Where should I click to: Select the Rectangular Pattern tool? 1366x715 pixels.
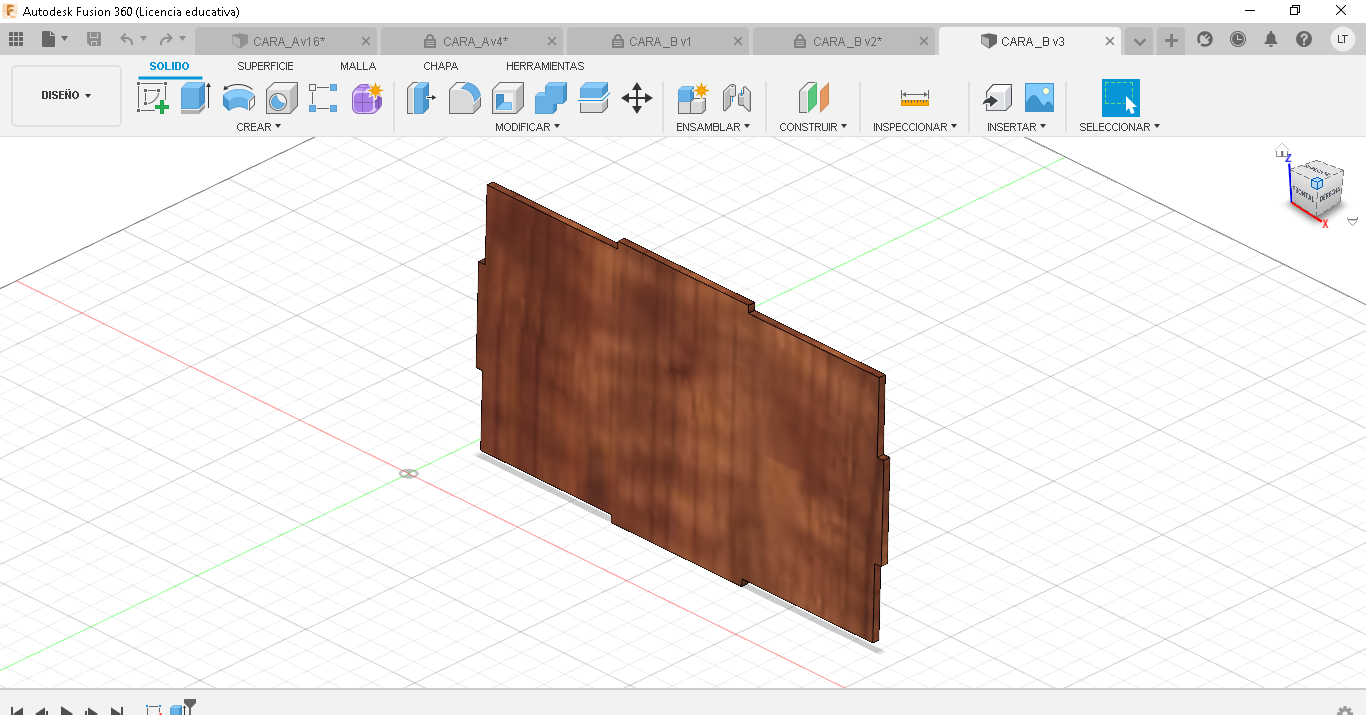323,98
